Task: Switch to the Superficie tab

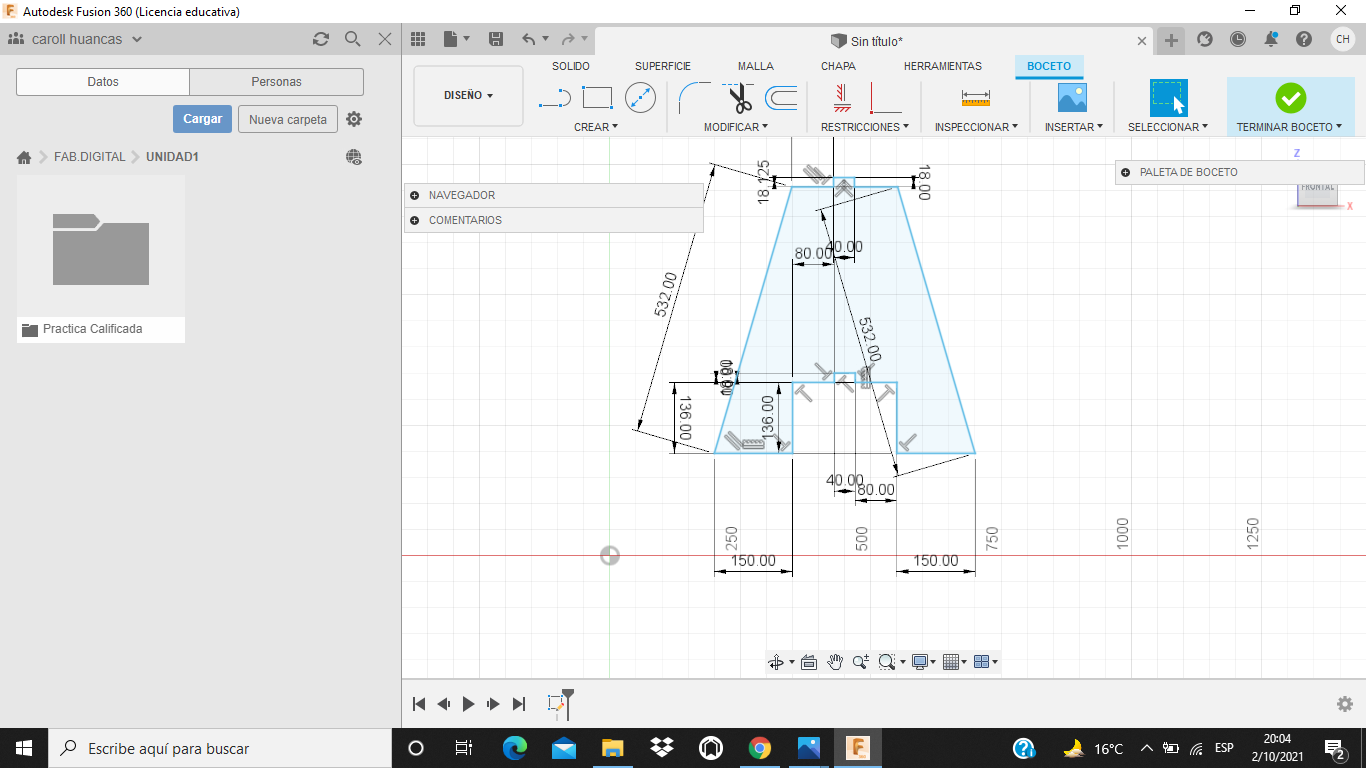Action: 662,66
